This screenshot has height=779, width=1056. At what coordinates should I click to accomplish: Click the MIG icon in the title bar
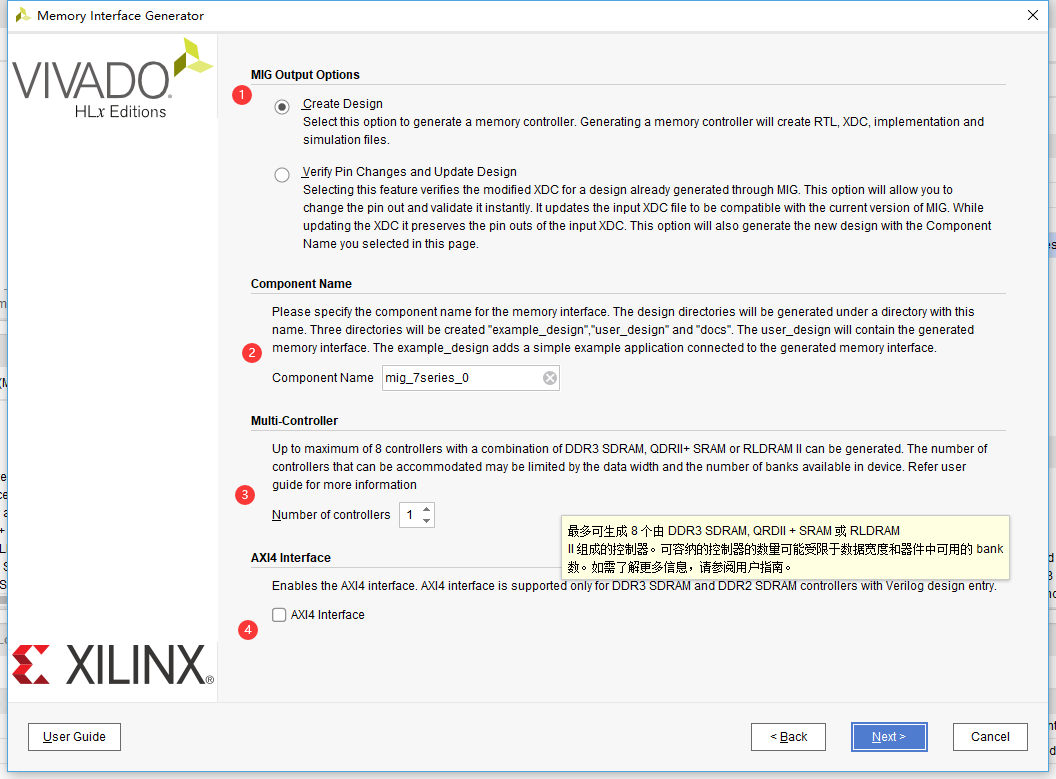tap(21, 15)
